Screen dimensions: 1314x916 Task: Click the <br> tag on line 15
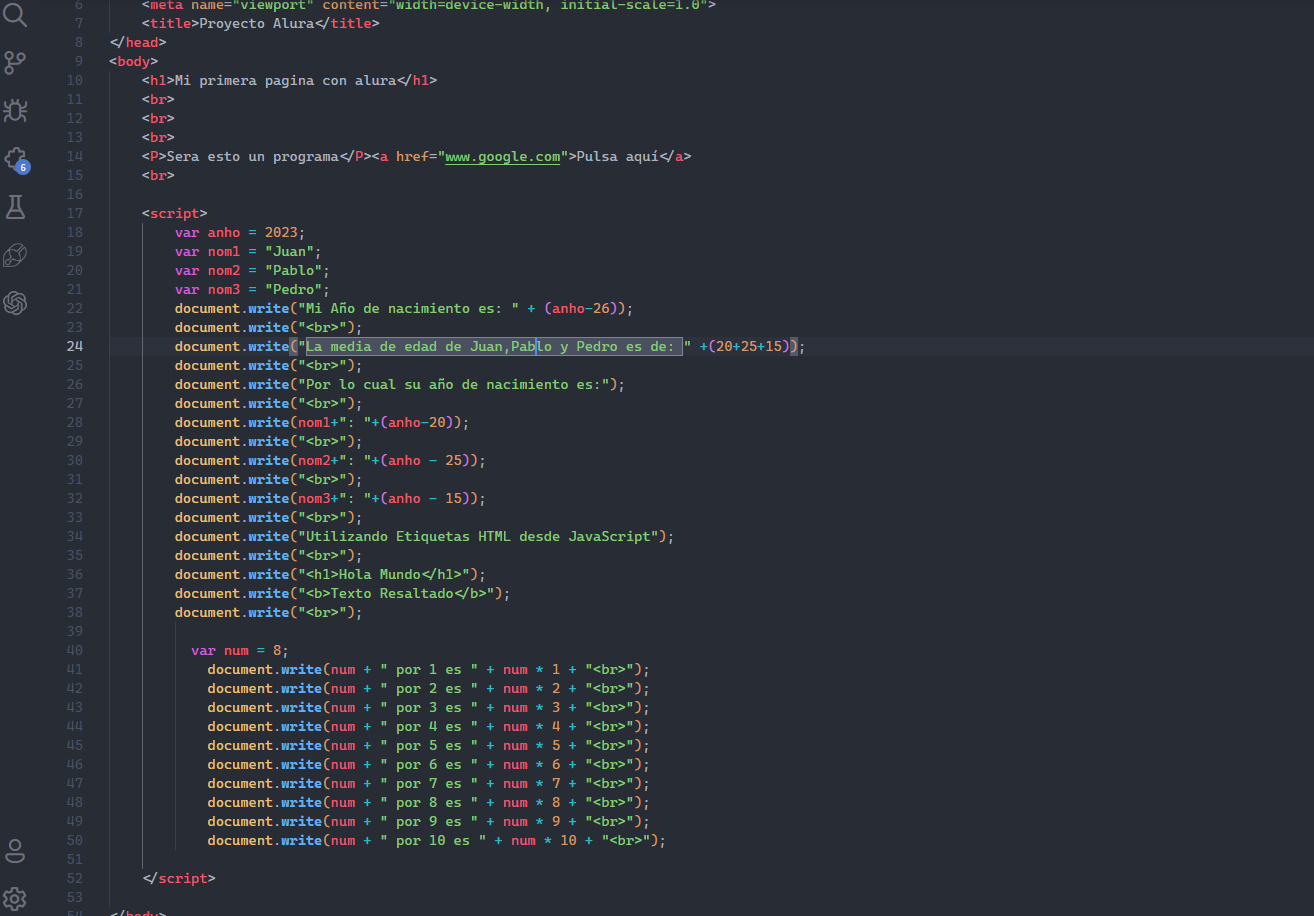coord(158,175)
